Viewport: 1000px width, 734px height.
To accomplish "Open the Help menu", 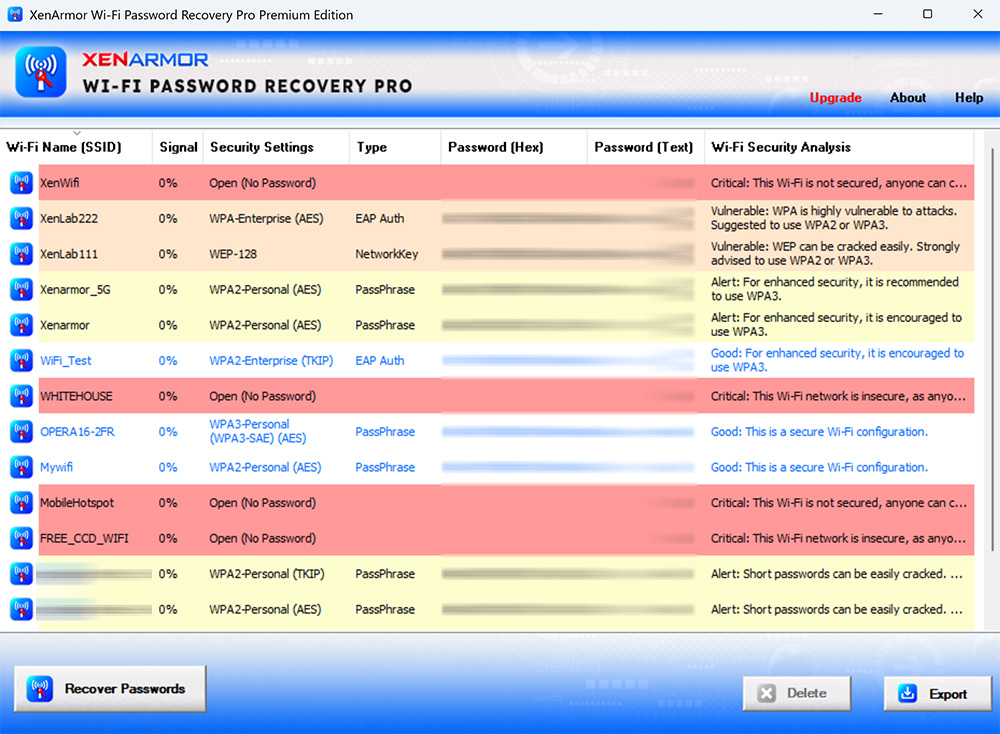I will (969, 98).
